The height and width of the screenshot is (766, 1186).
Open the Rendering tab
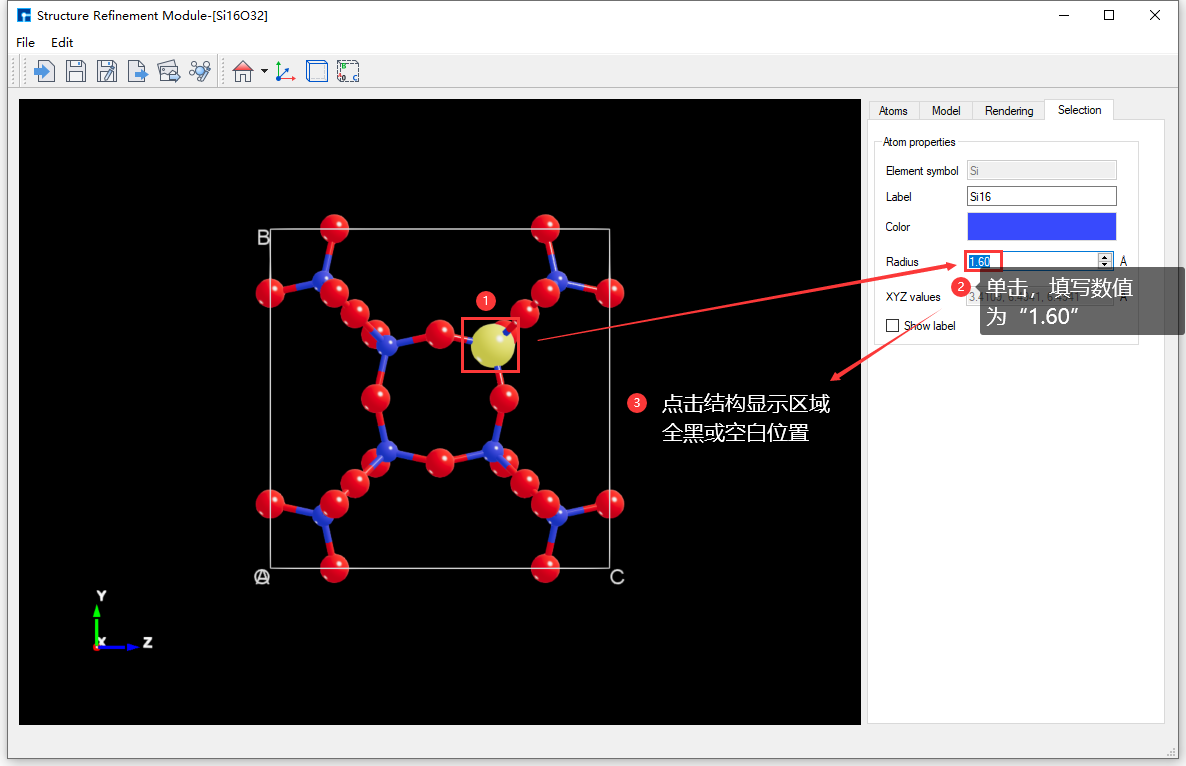tap(1008, 110)
